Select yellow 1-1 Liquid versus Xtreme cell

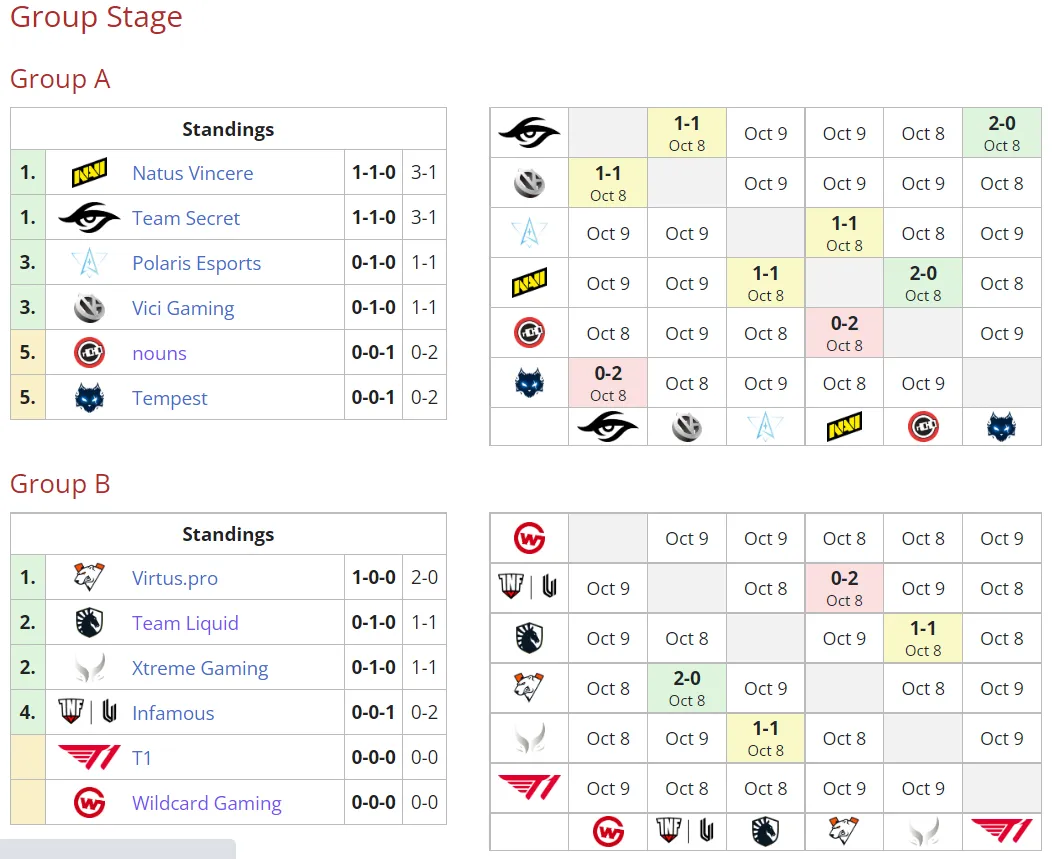coord(923,638)
